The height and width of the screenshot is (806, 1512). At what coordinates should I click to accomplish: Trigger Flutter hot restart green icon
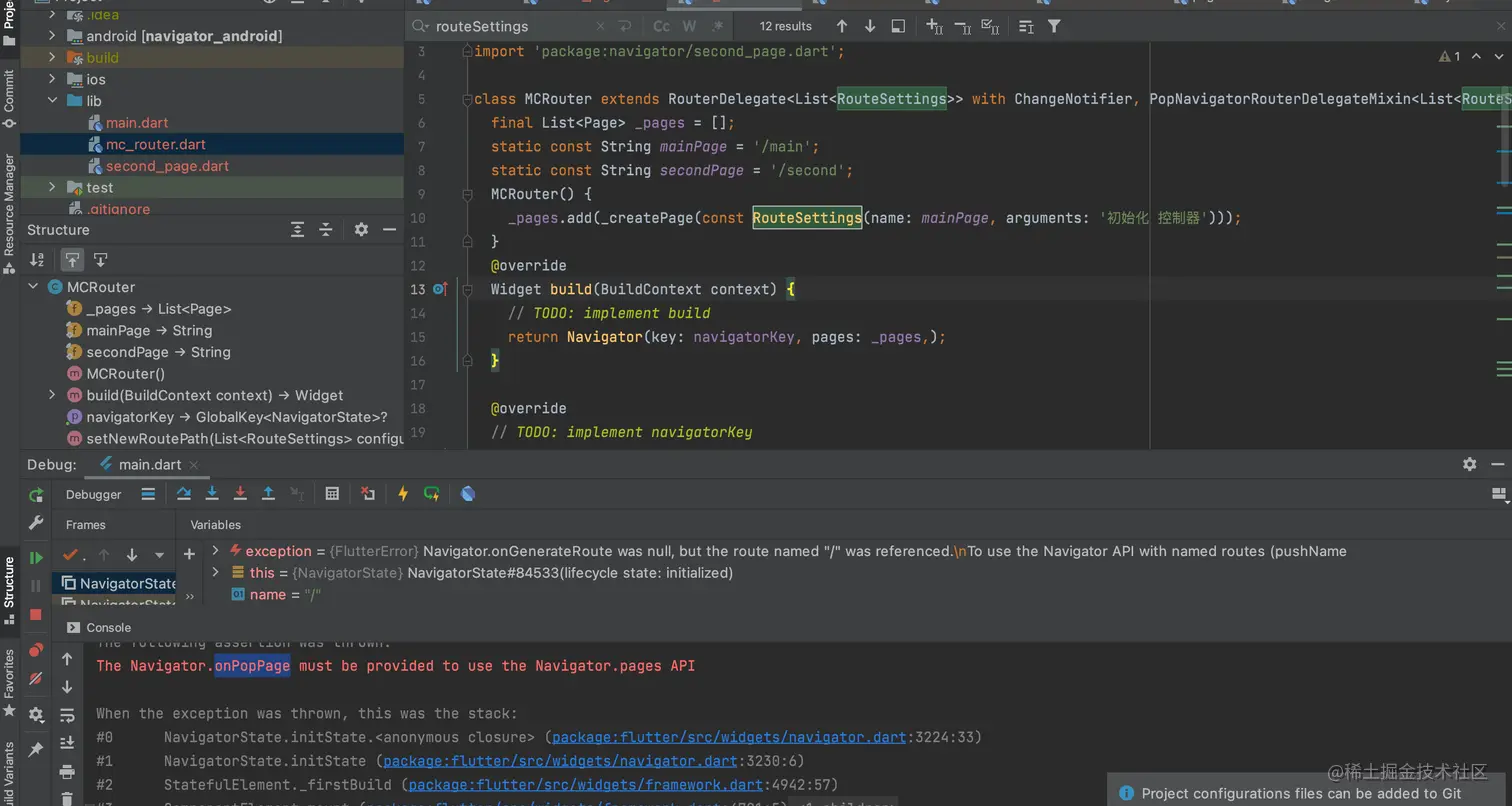click(432, 493)
